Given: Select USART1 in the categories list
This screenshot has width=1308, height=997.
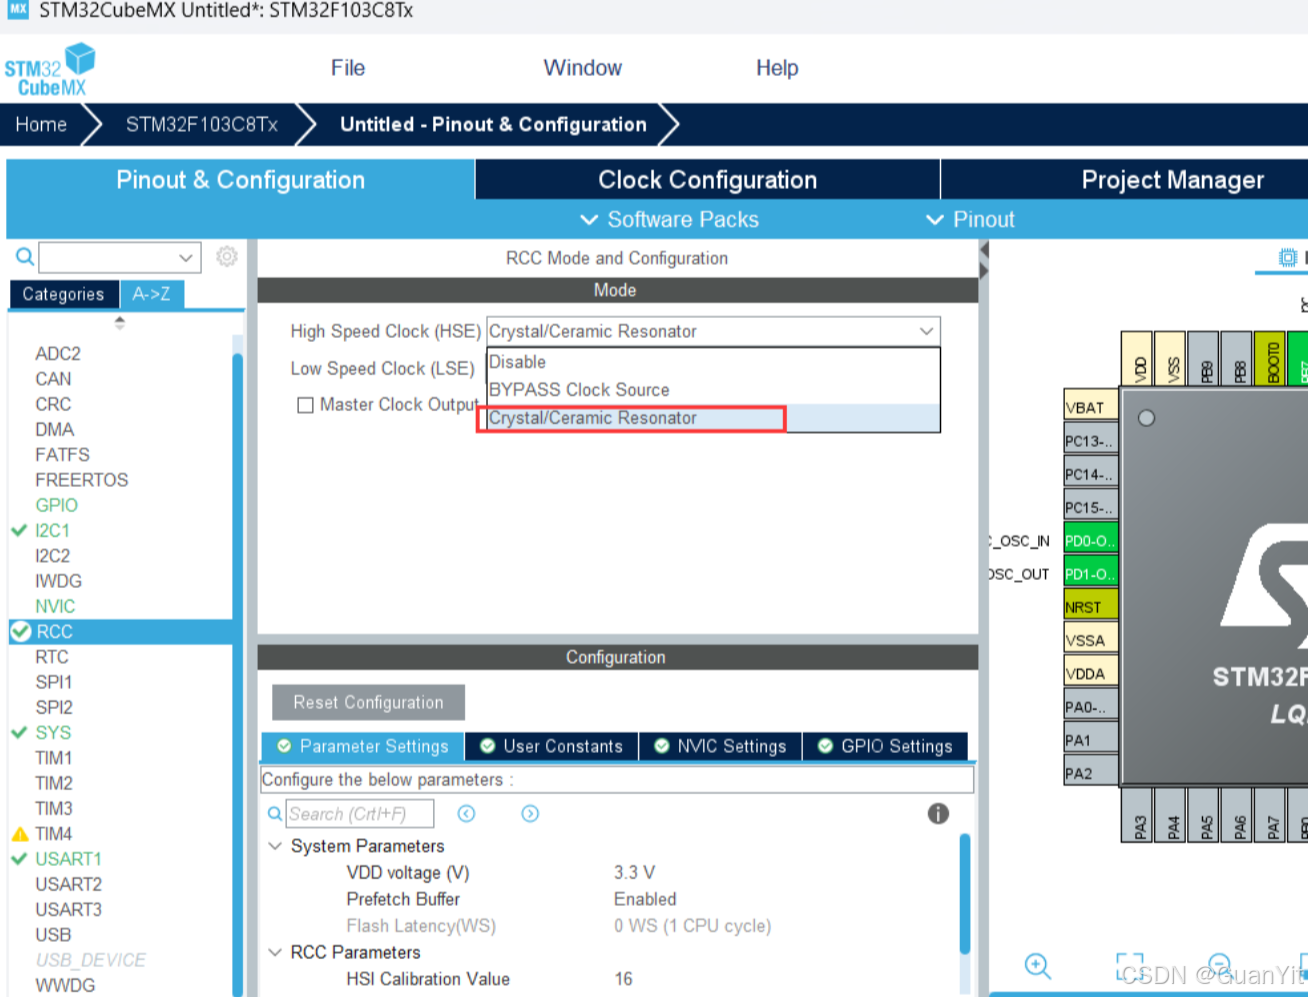Looking at the screenshot, I should 68,859.
